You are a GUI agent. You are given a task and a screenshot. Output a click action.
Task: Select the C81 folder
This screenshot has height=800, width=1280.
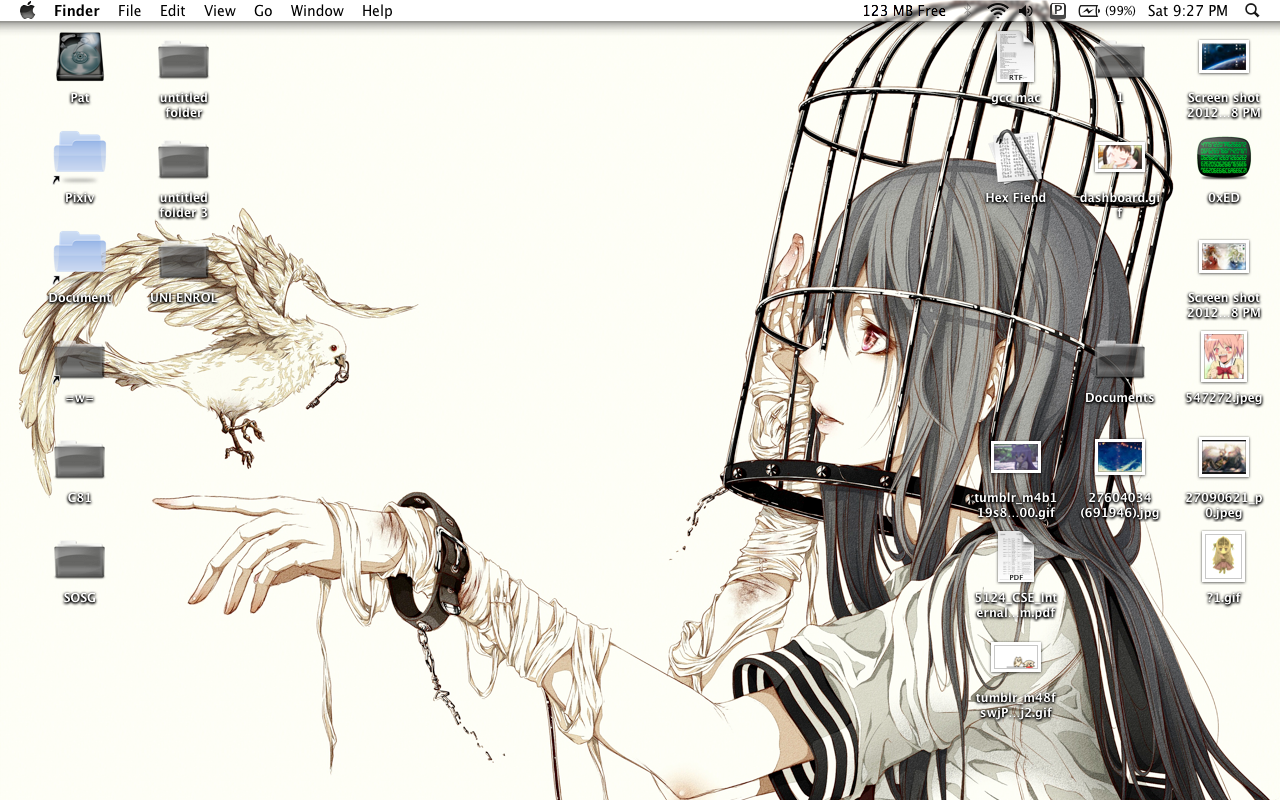point(80,460)
